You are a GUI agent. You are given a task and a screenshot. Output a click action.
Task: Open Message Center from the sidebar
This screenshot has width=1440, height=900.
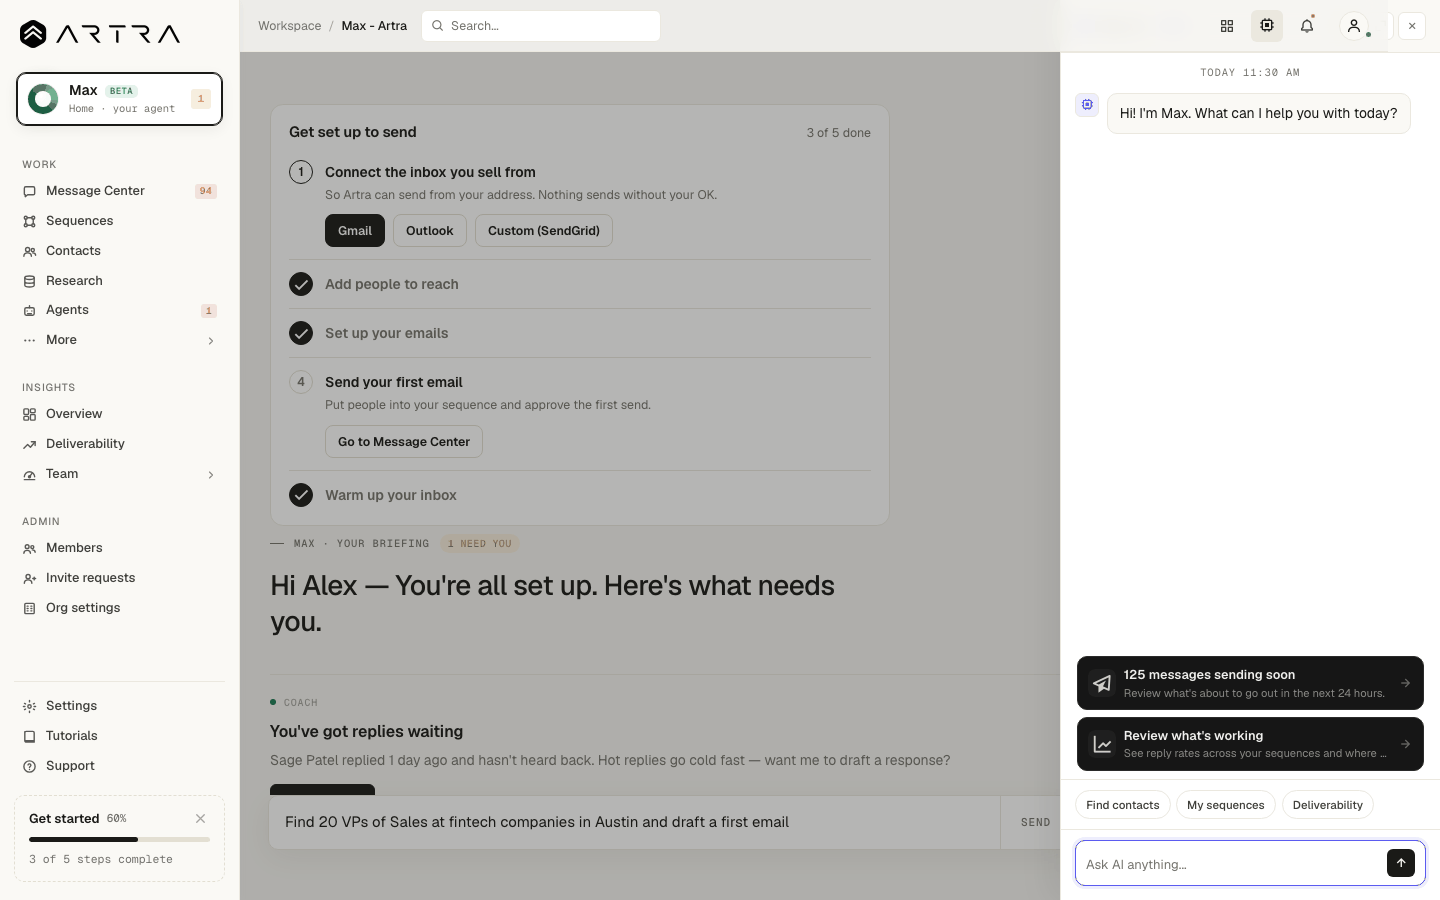point(119,191)
